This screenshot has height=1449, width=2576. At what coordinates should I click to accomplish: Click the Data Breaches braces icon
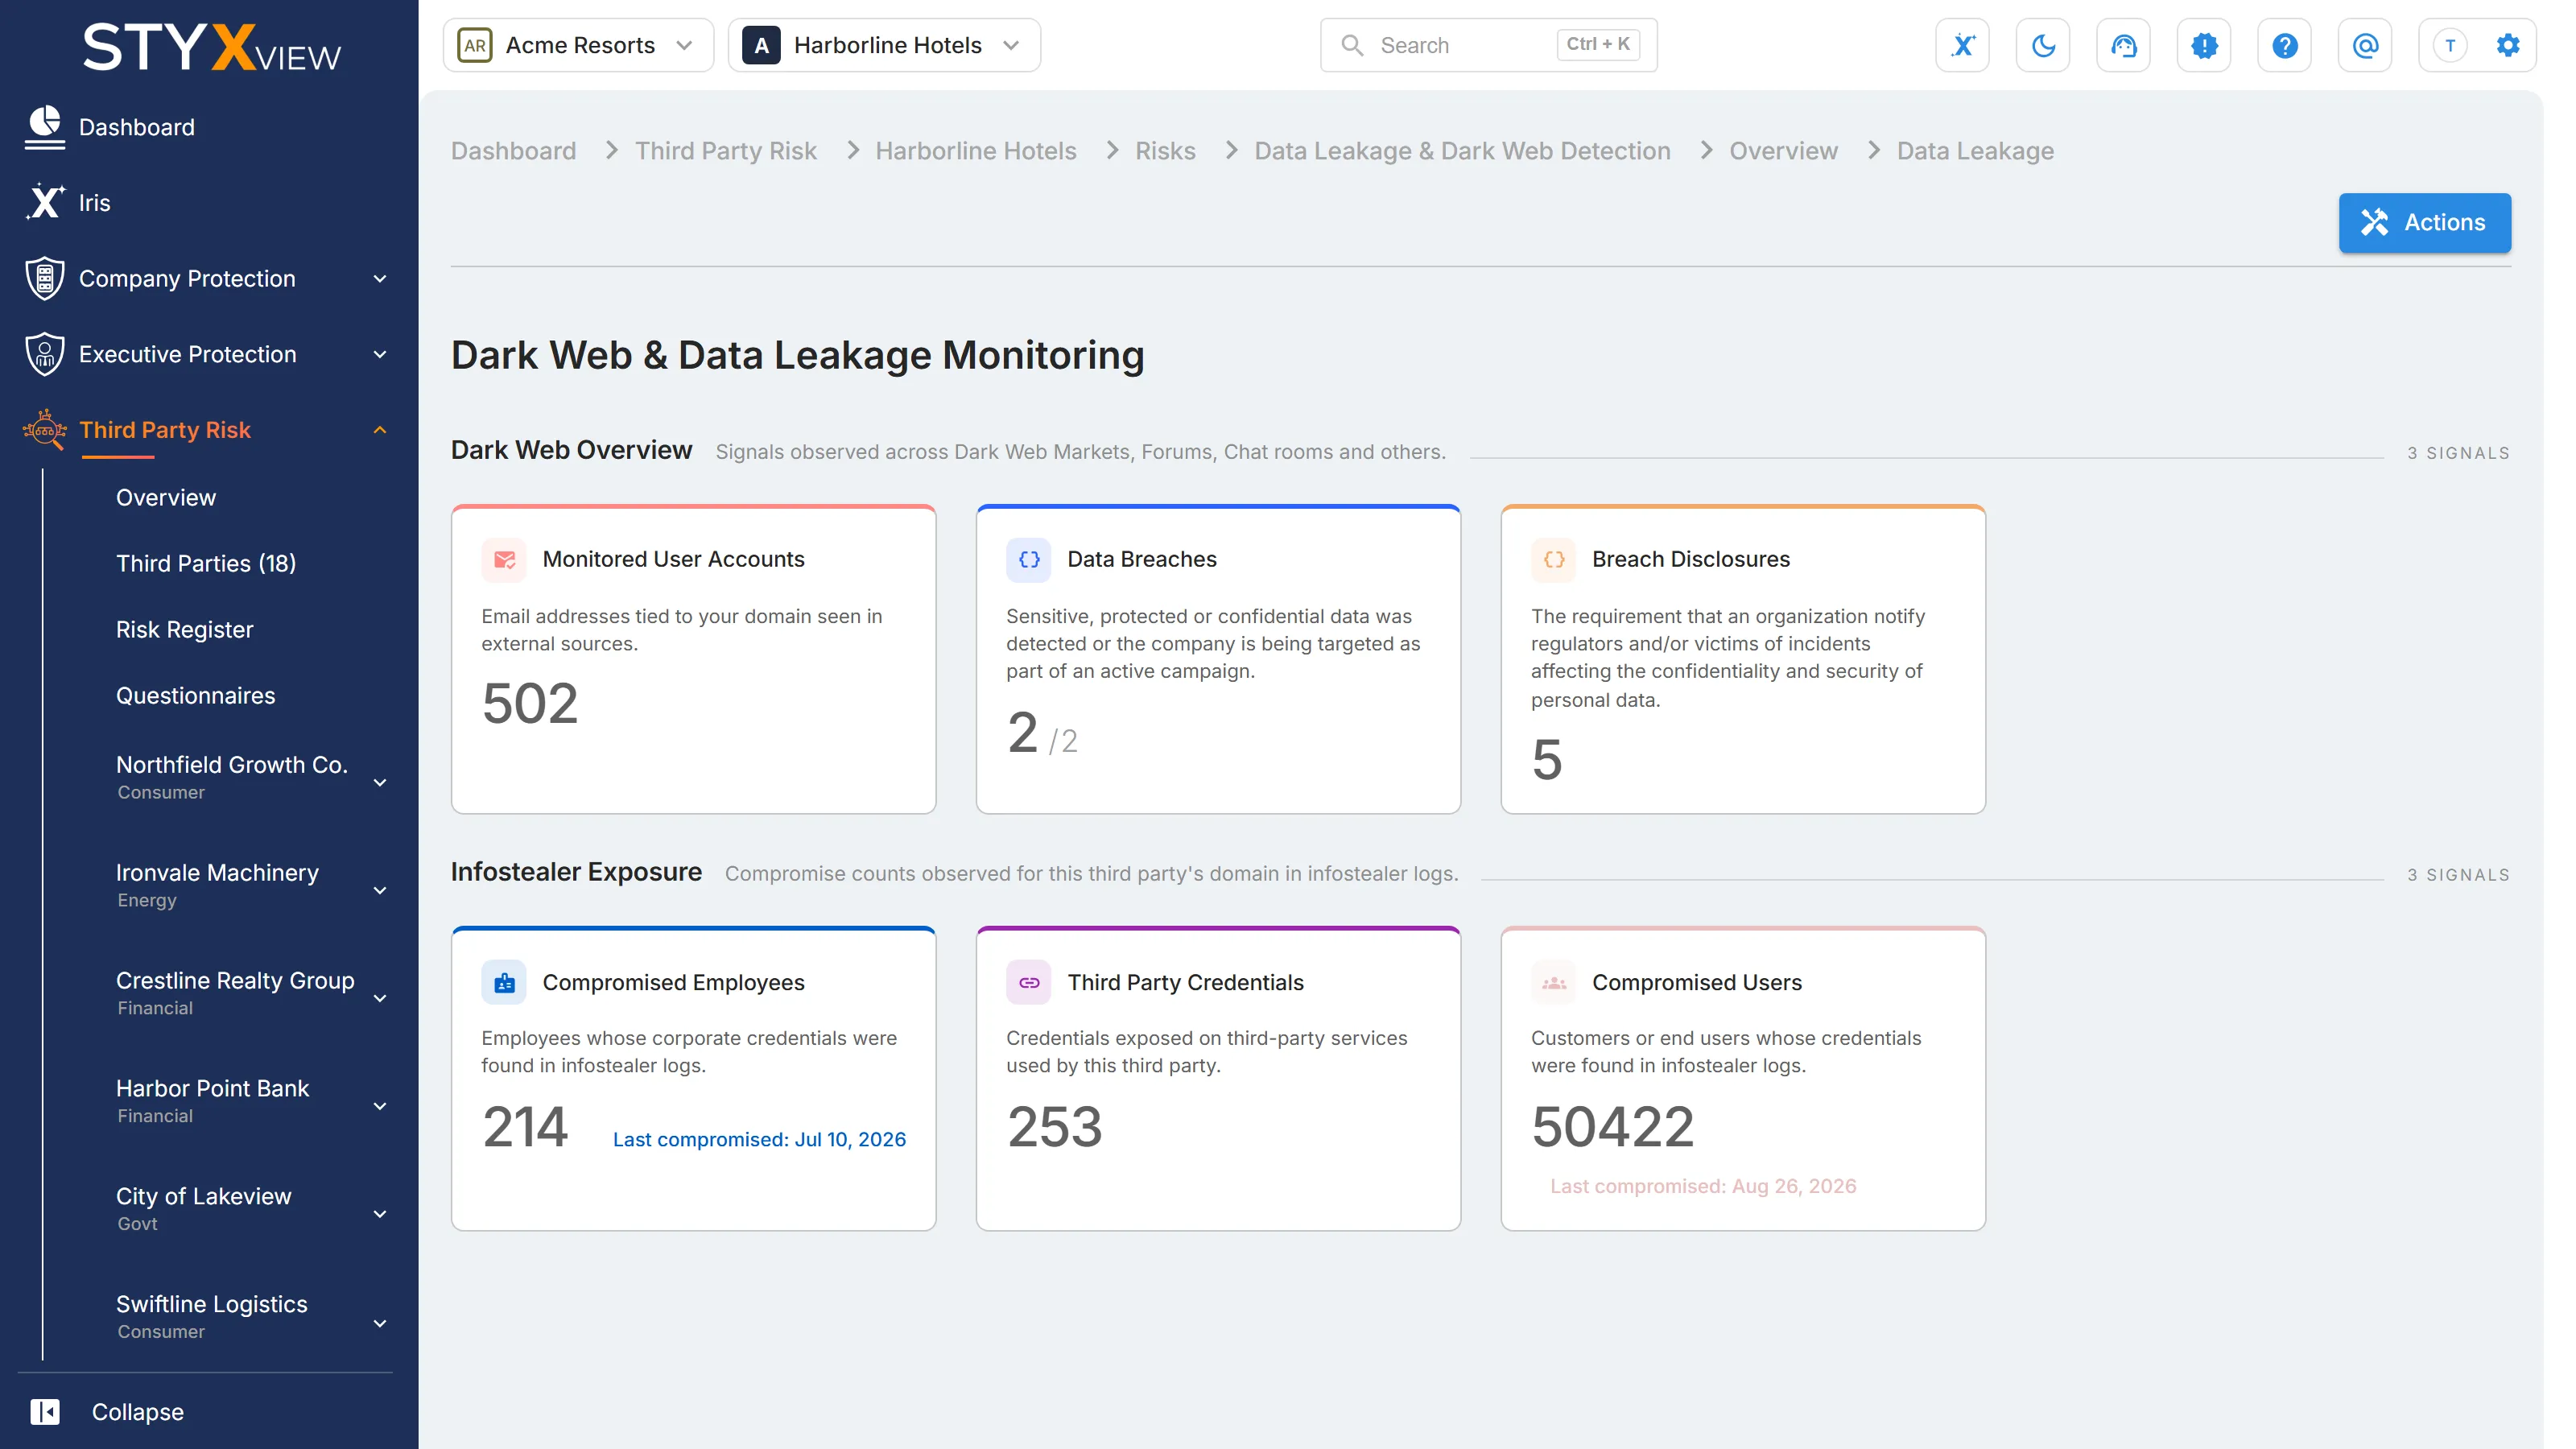click(1029, 559)
